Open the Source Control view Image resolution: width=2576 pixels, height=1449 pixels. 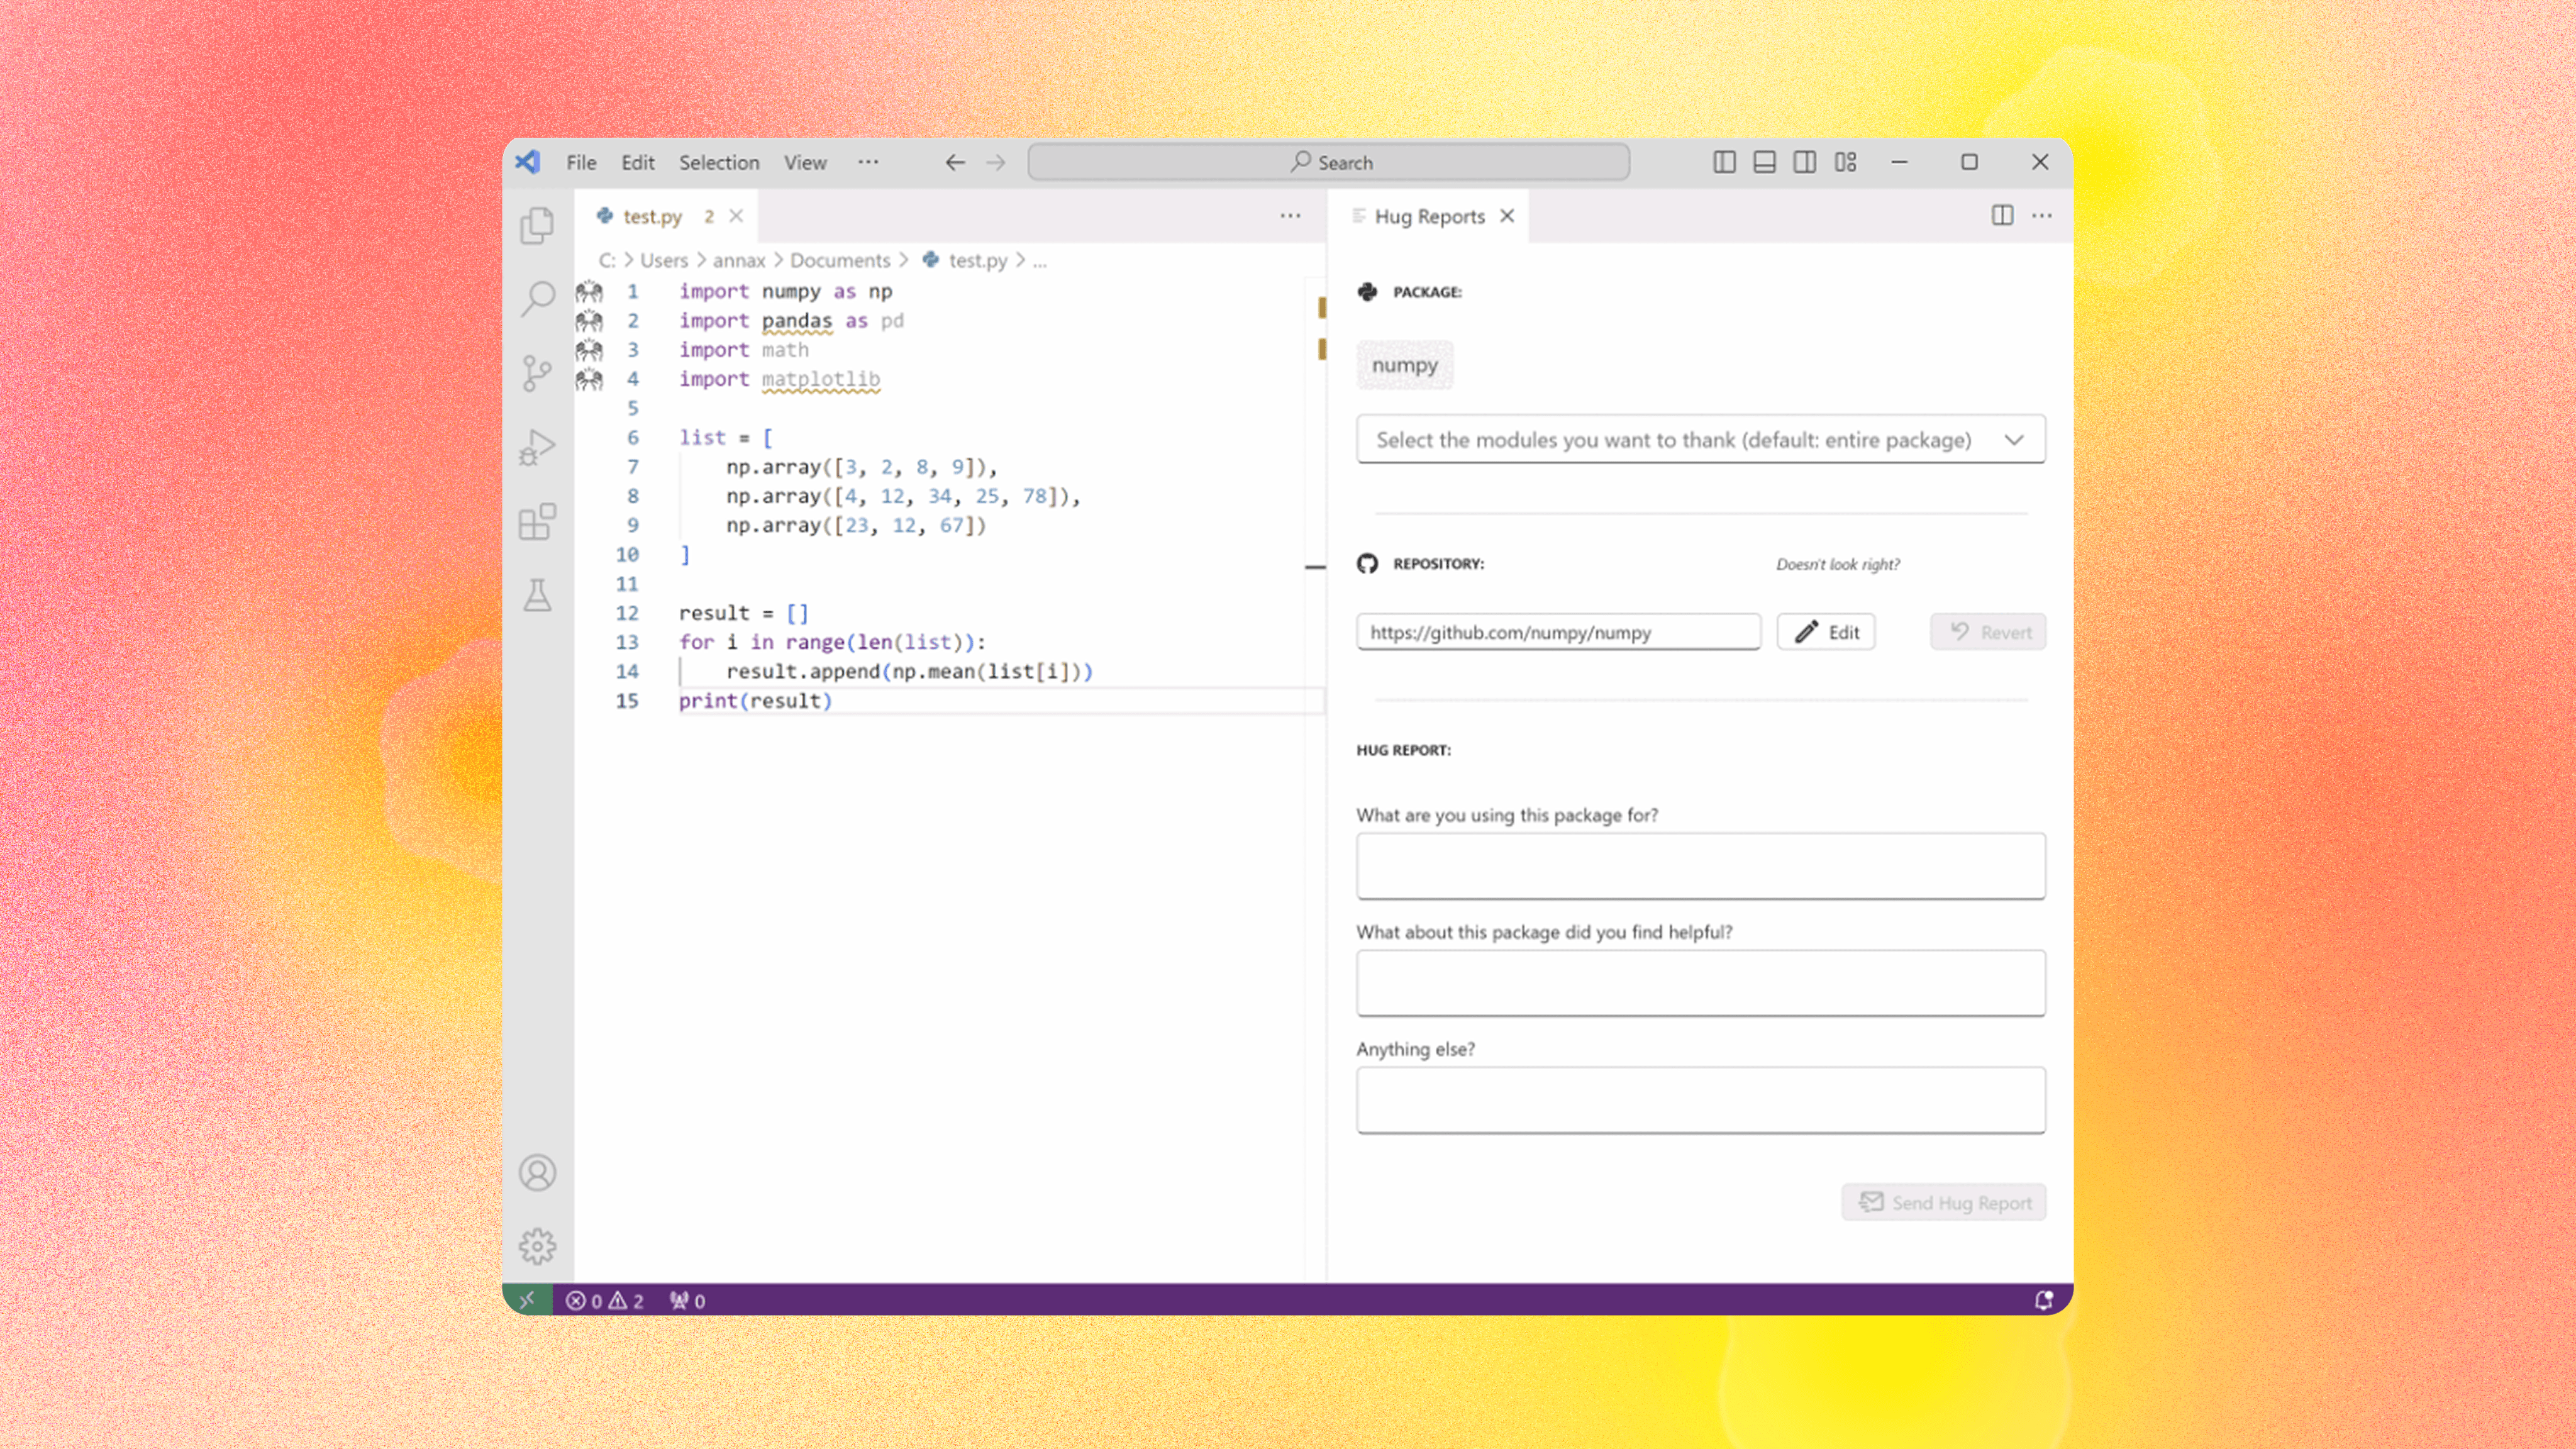tap(537, 373)
